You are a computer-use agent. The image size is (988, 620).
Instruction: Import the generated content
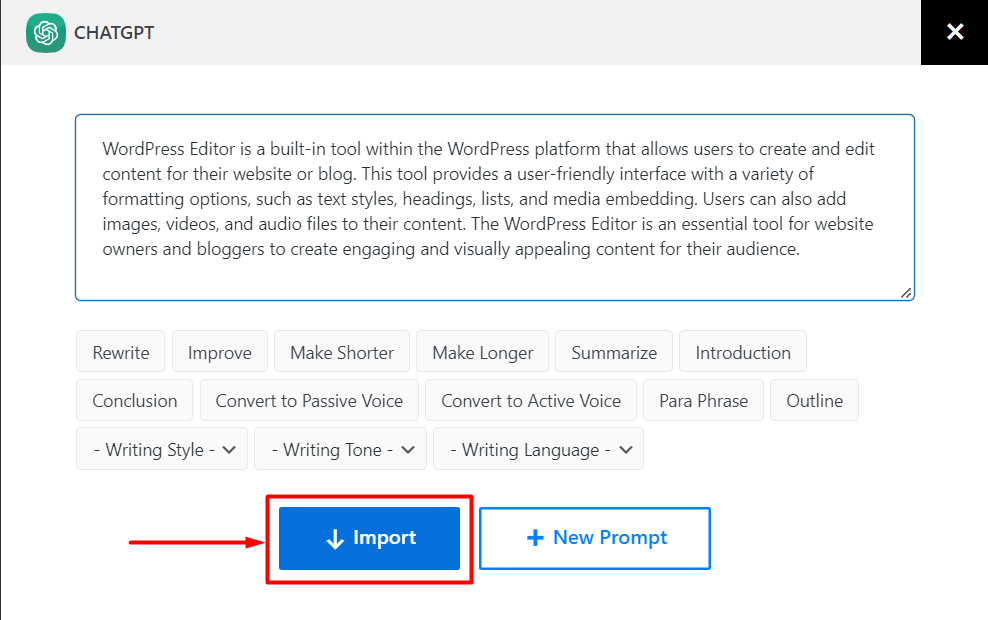pyautogui.click(x=368, y=538)
